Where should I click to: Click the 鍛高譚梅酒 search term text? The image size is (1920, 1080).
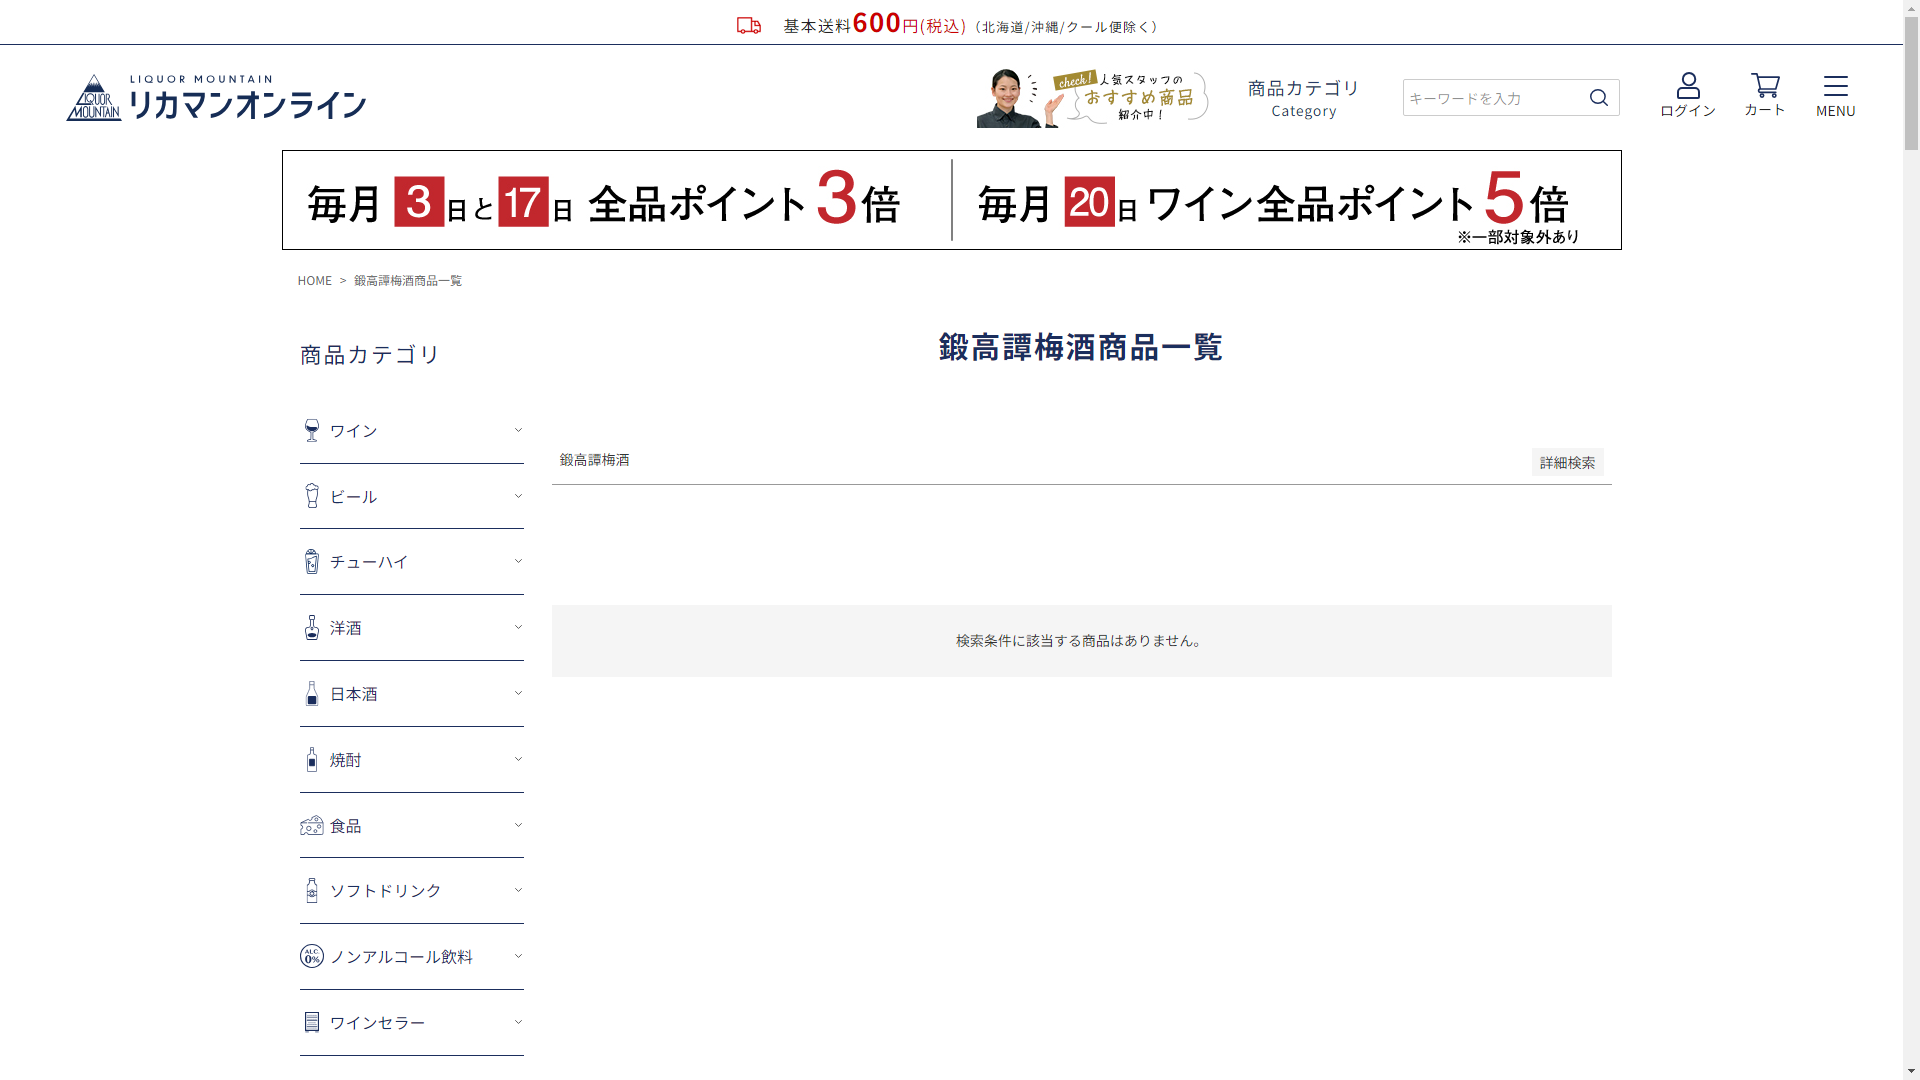pos(595,459)
